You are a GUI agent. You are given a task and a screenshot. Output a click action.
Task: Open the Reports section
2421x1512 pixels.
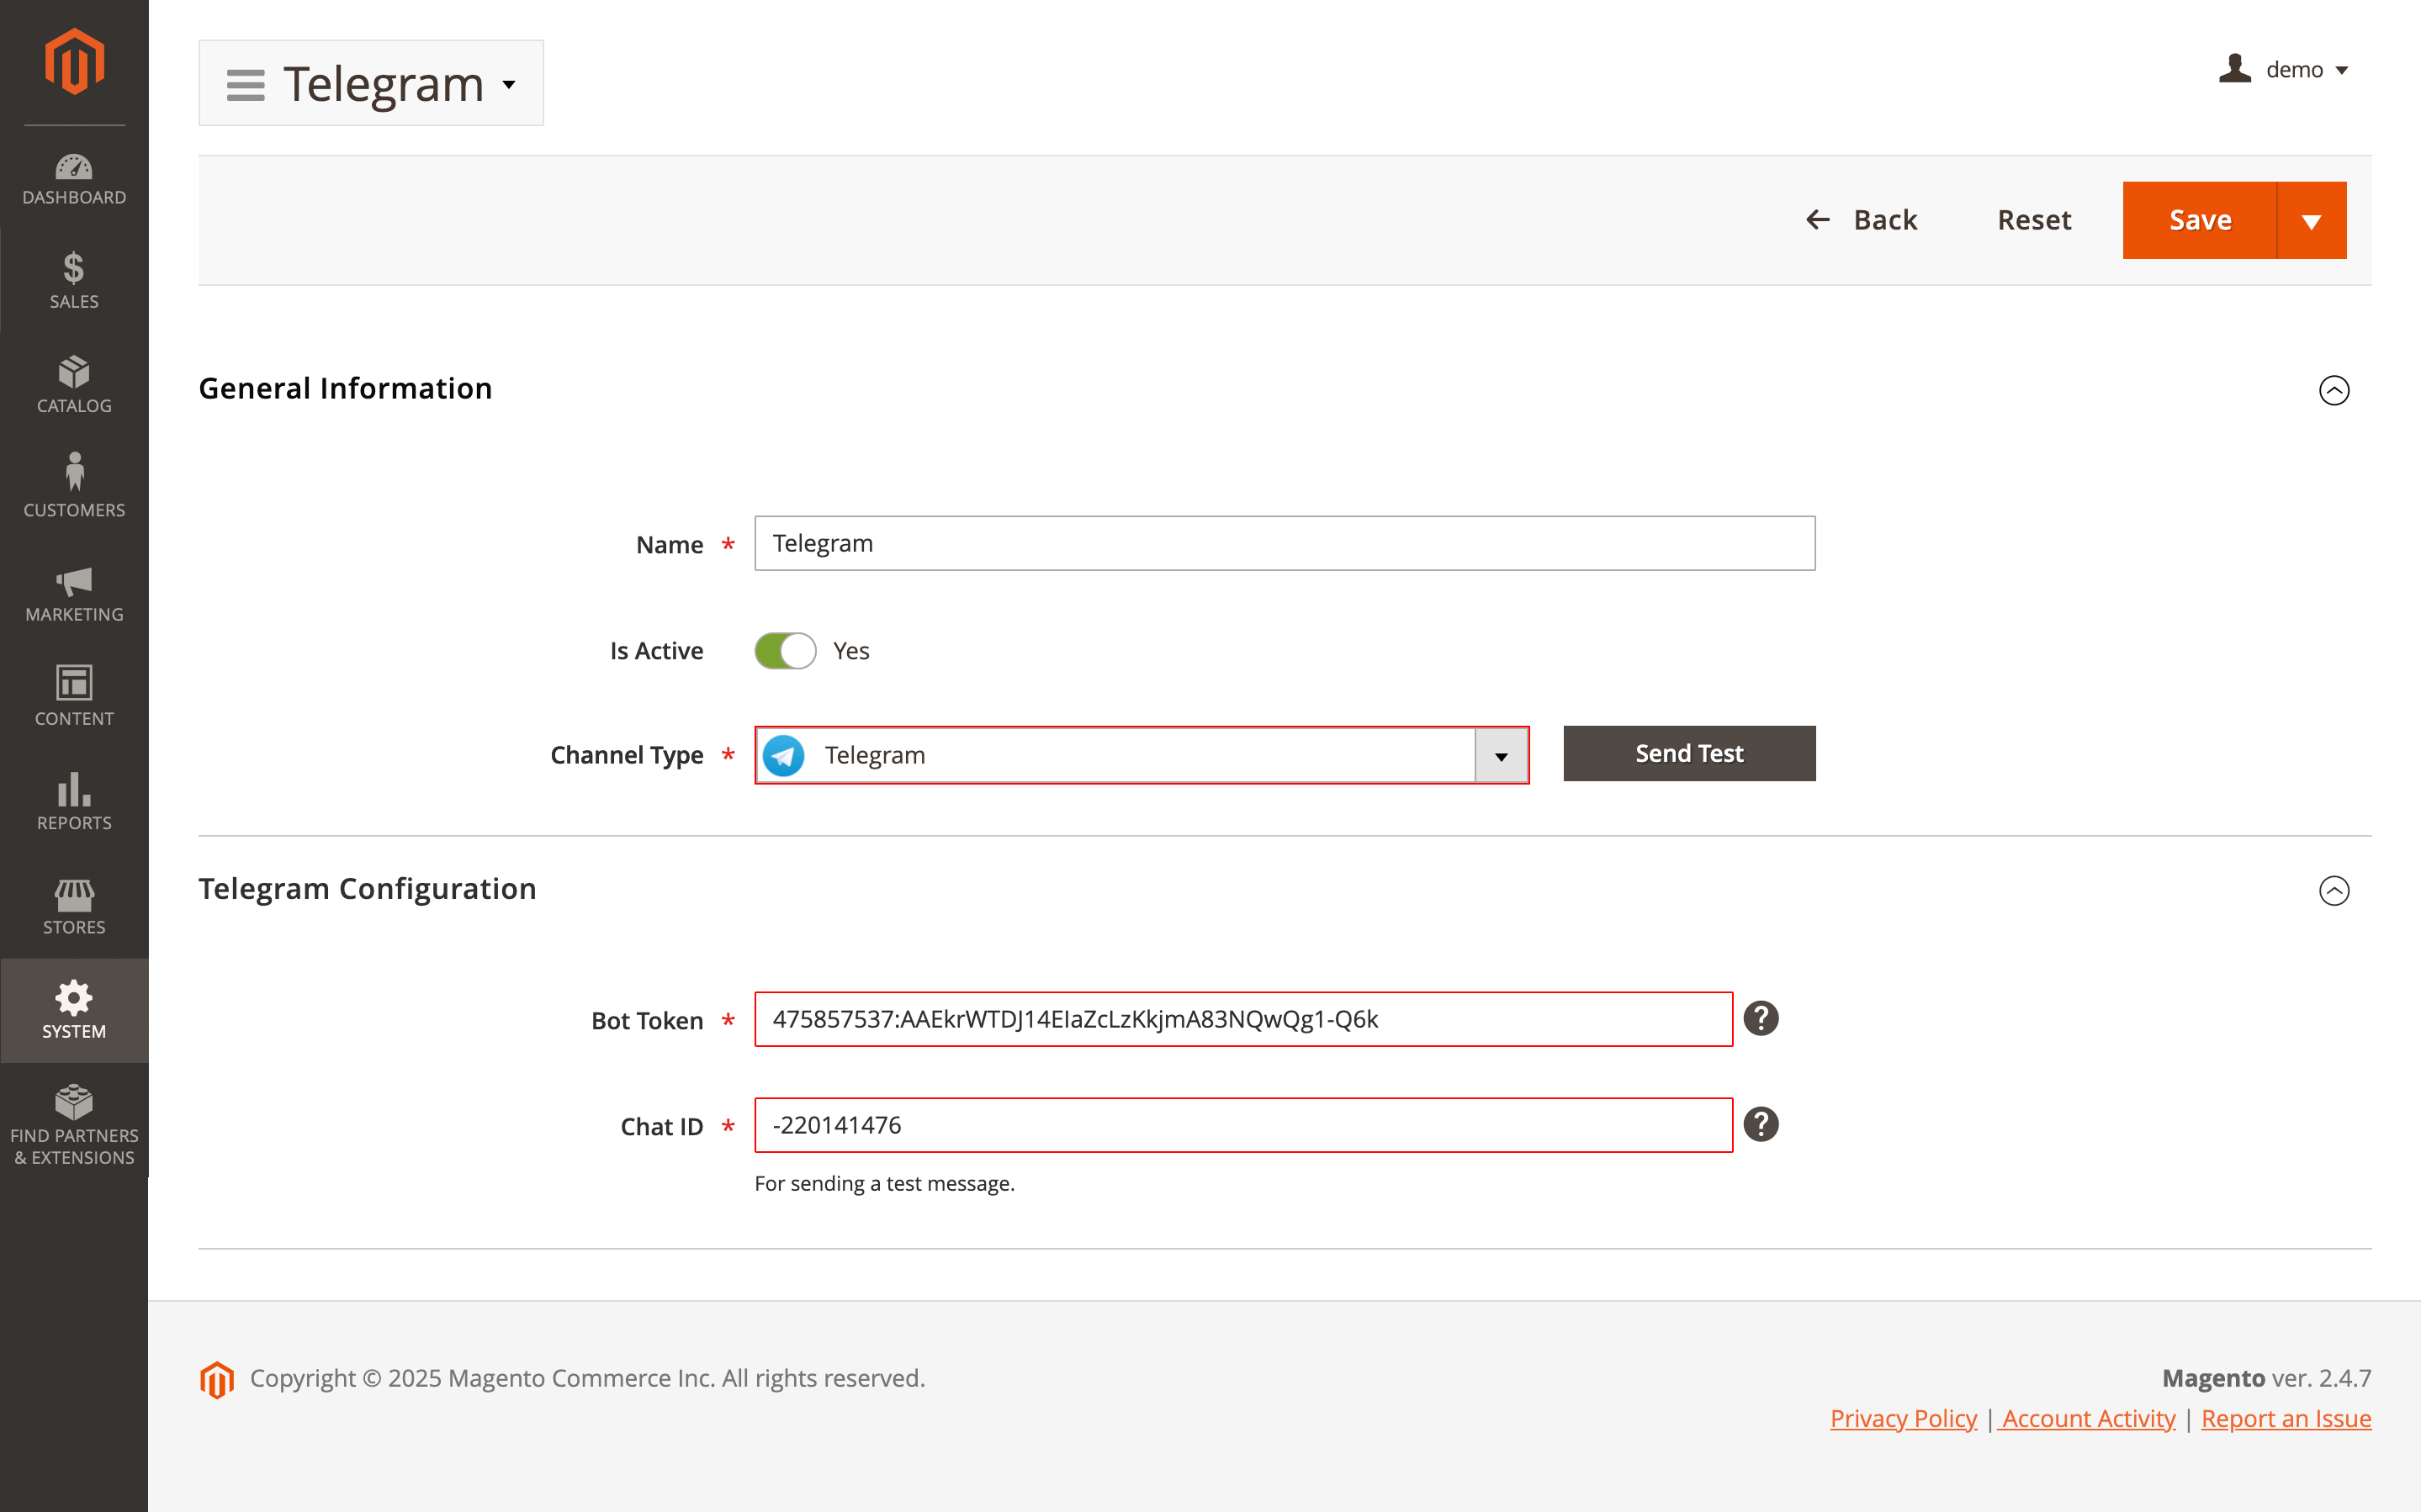click(x=74, y=801)
